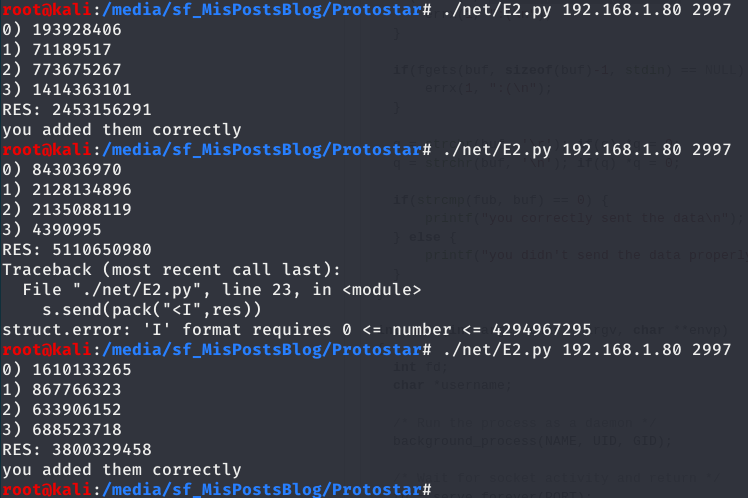
Task: Click the 'you added them correctly' first message
Action: click(x=122, y=130)
